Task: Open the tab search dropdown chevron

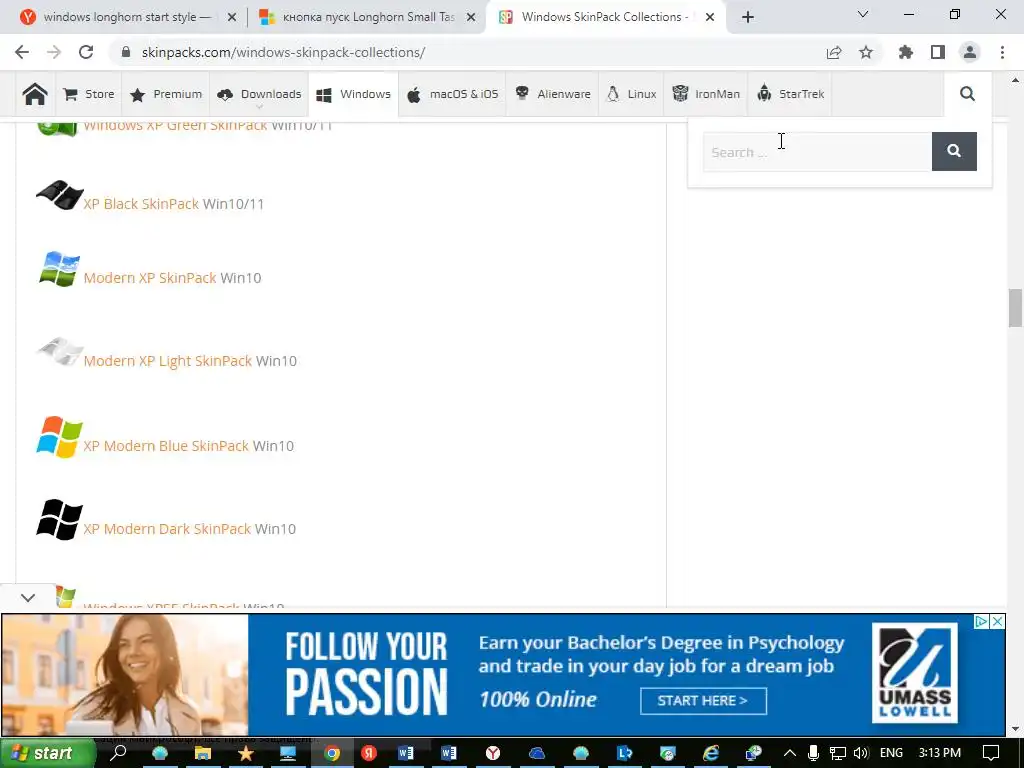Action: pos(863,14)
